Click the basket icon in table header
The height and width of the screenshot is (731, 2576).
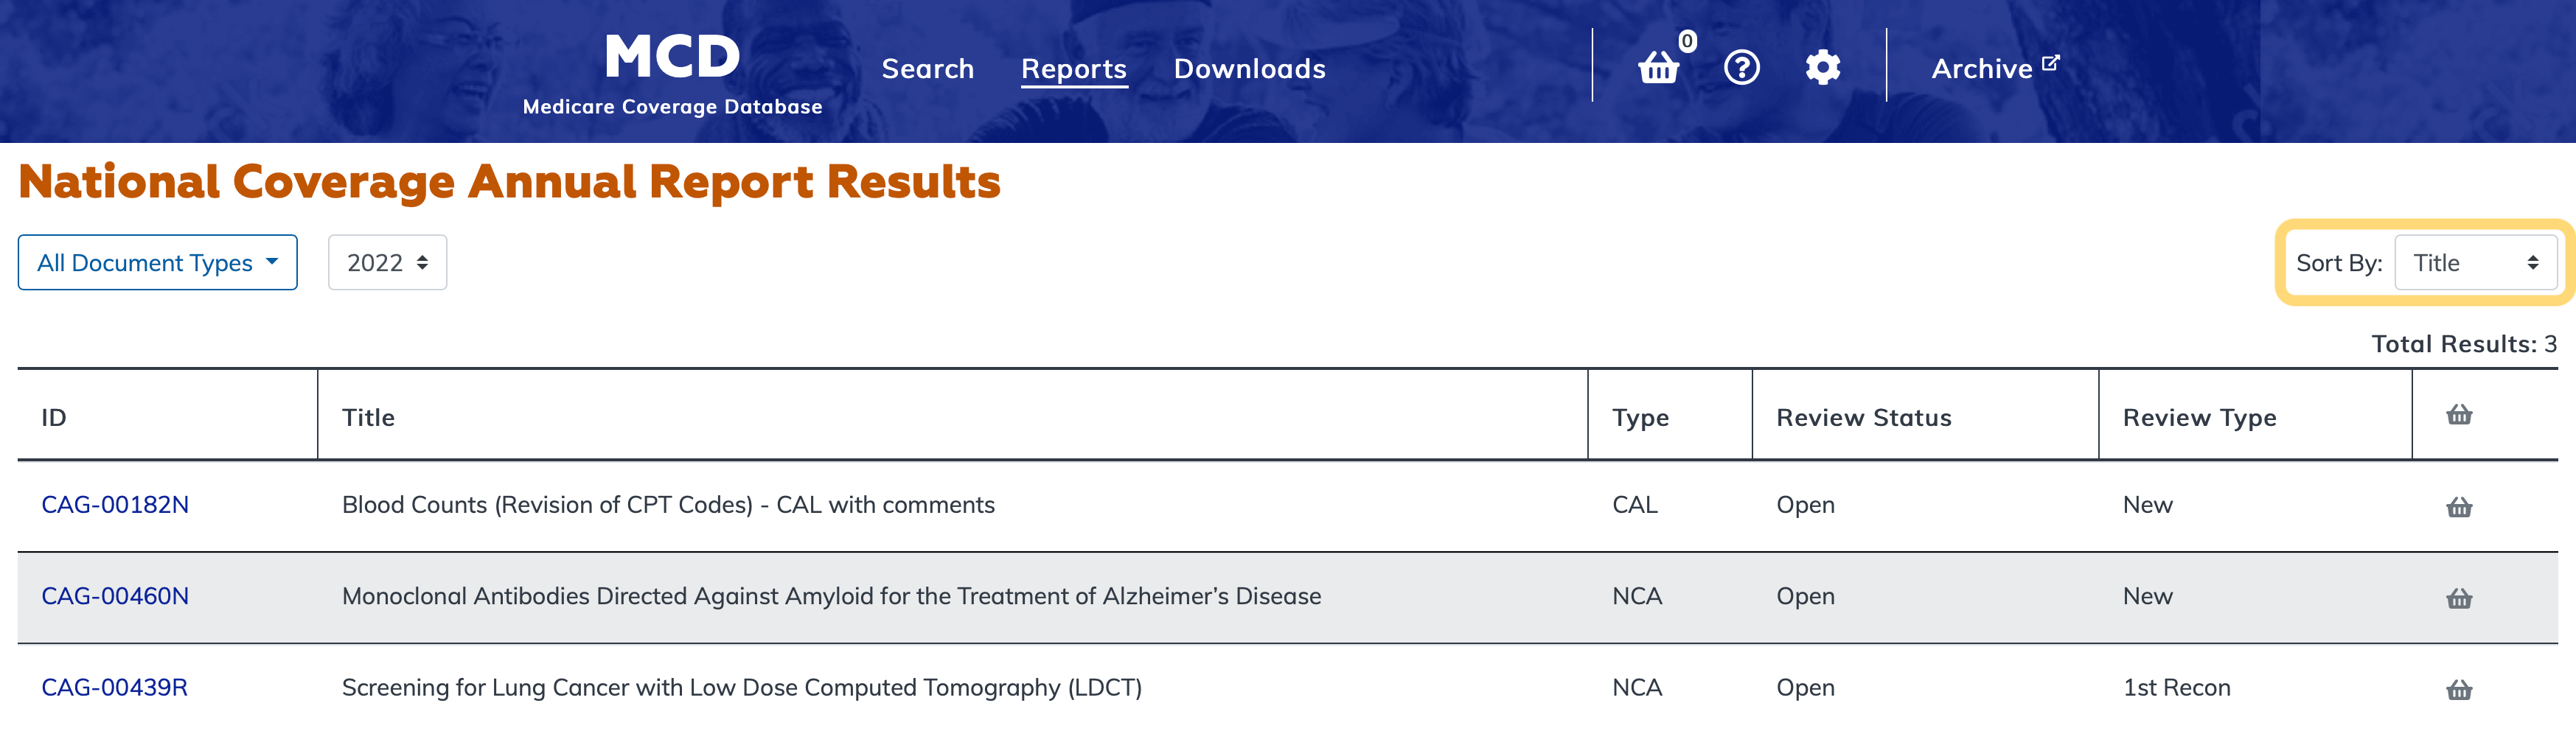(x=2458, y=415)
